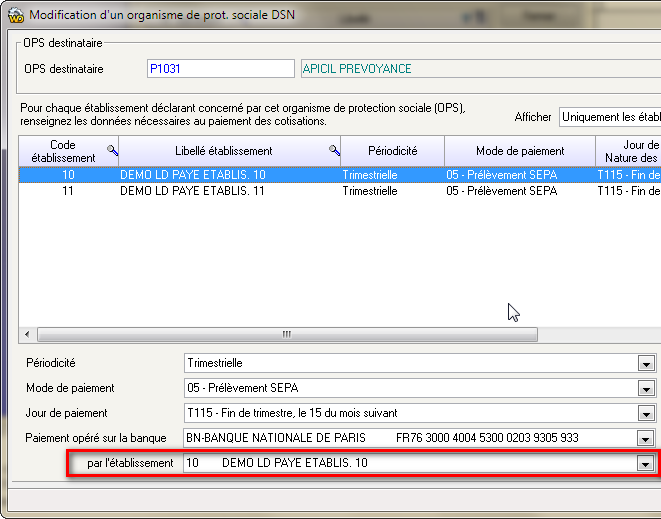
Task: Open the Jour de paiement dropdown
Action: pyautogui.click(x=646, y=413)
